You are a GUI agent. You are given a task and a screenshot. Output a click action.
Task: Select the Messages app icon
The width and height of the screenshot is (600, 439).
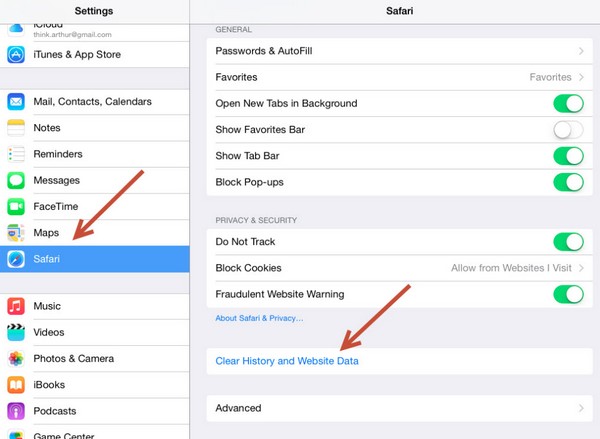click(16, 180)
